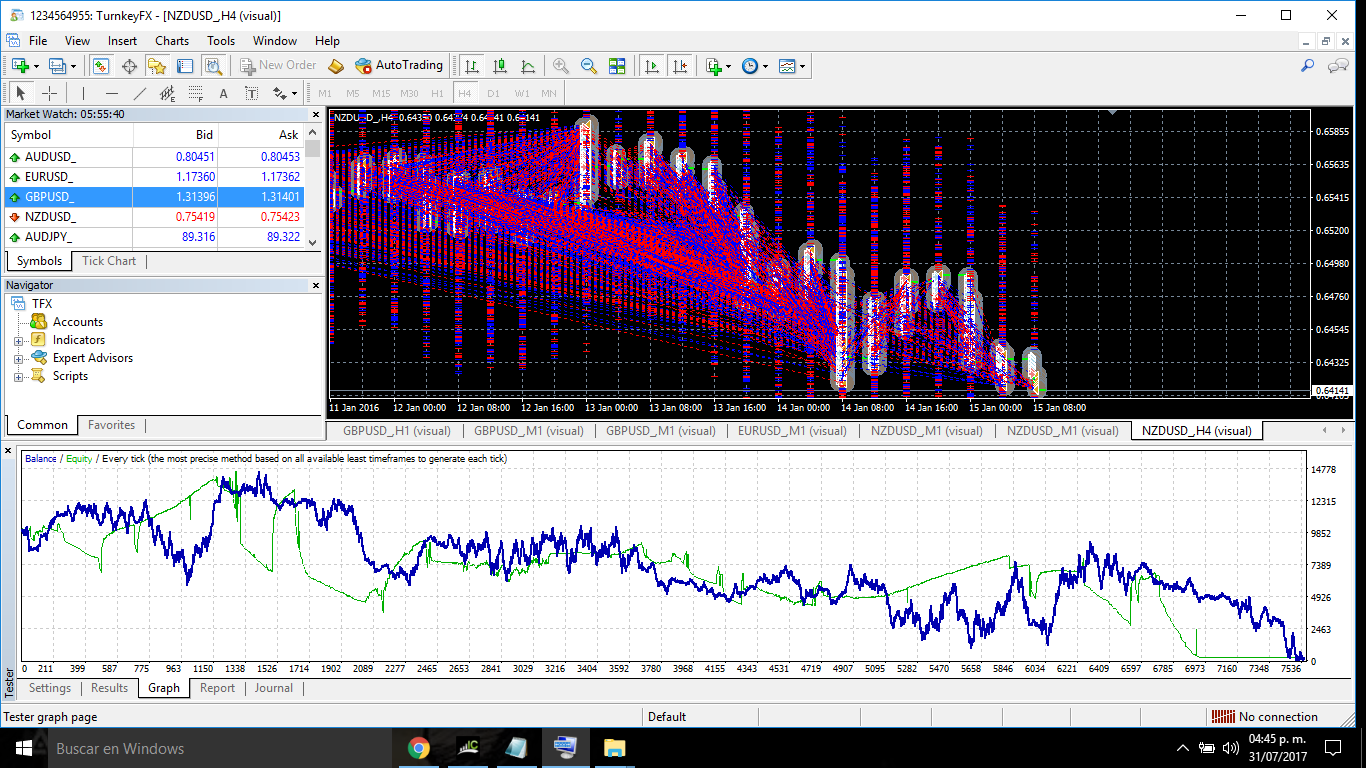Screen dimensions: 1366x768
Task: Click the Tile Windows icon
Action: (617, 66)
